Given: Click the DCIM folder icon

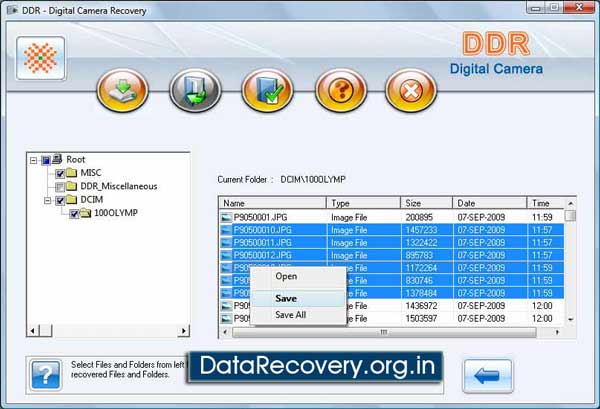Looking at the screenshot, I should [x=72, y=199].
